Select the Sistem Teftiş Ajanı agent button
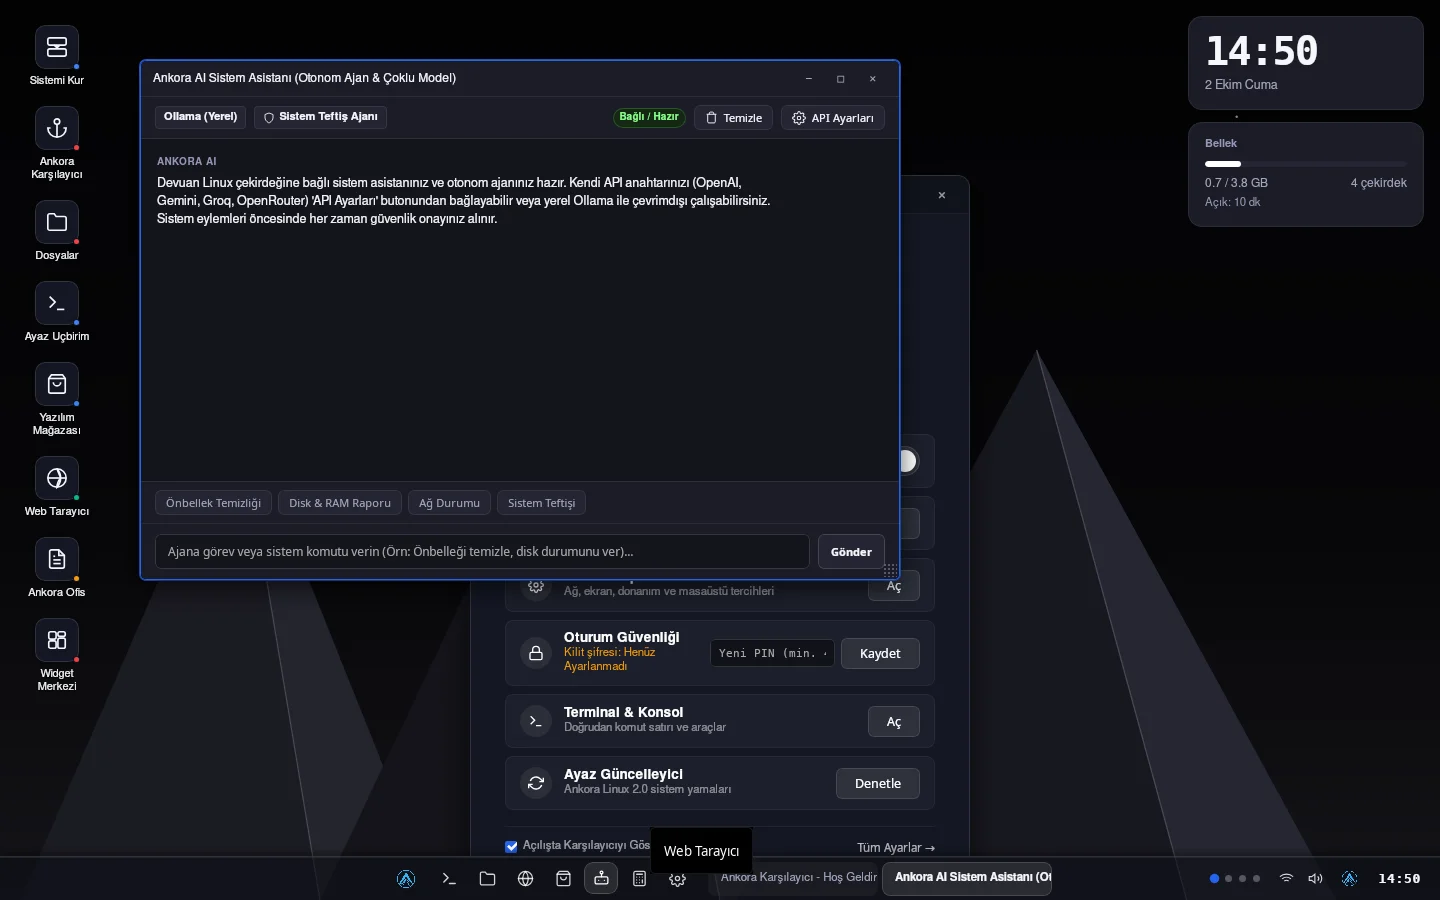 tap(320, 117)
